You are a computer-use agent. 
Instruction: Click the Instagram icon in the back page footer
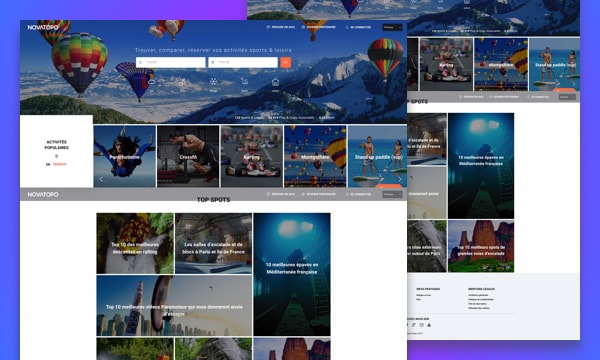(x=421, y=325)
